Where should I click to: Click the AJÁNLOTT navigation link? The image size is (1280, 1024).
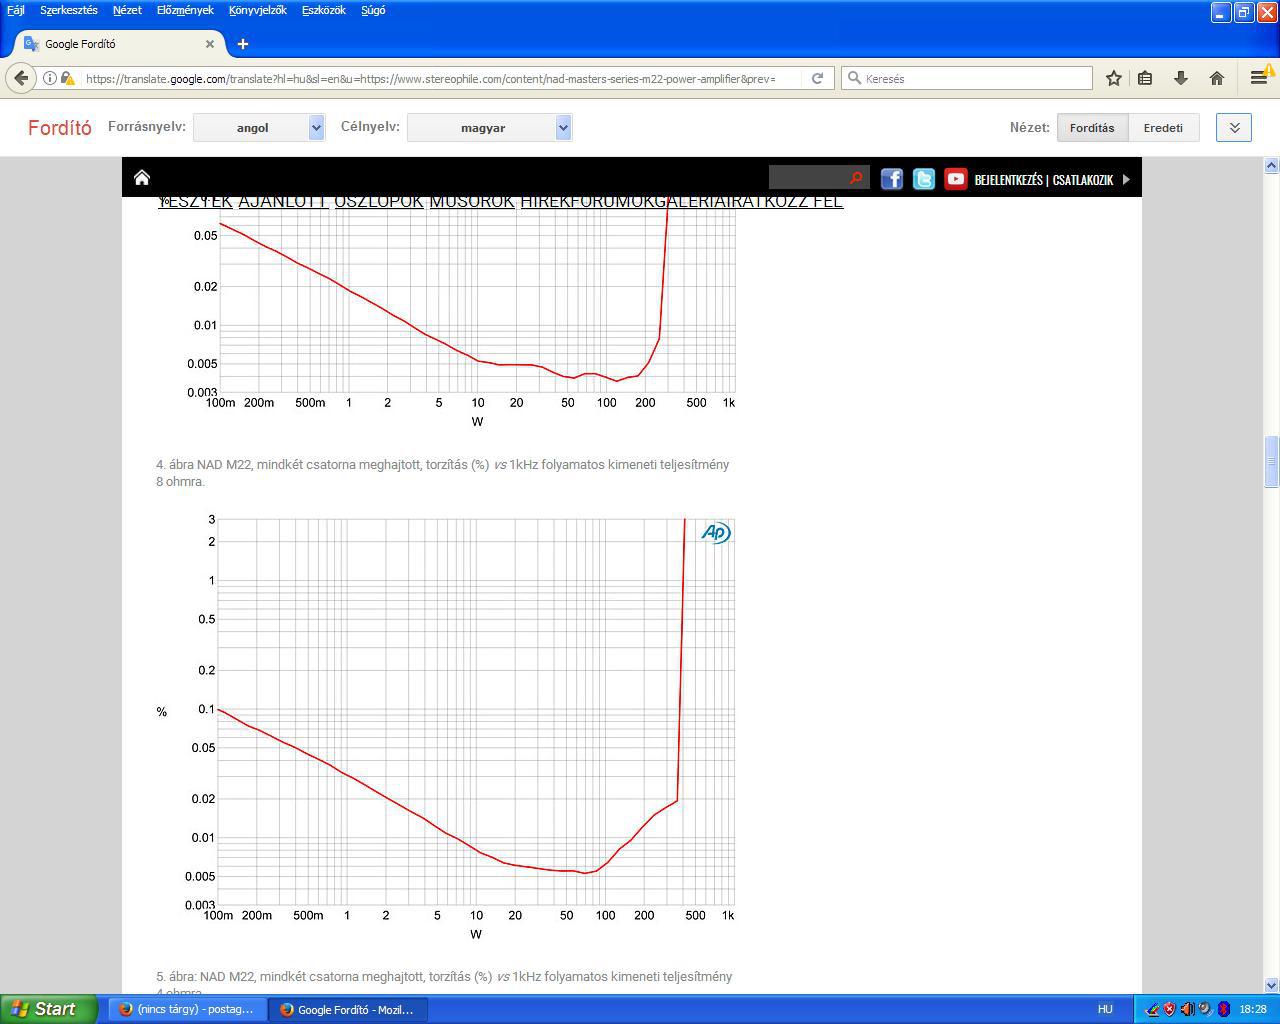point(283,202)
